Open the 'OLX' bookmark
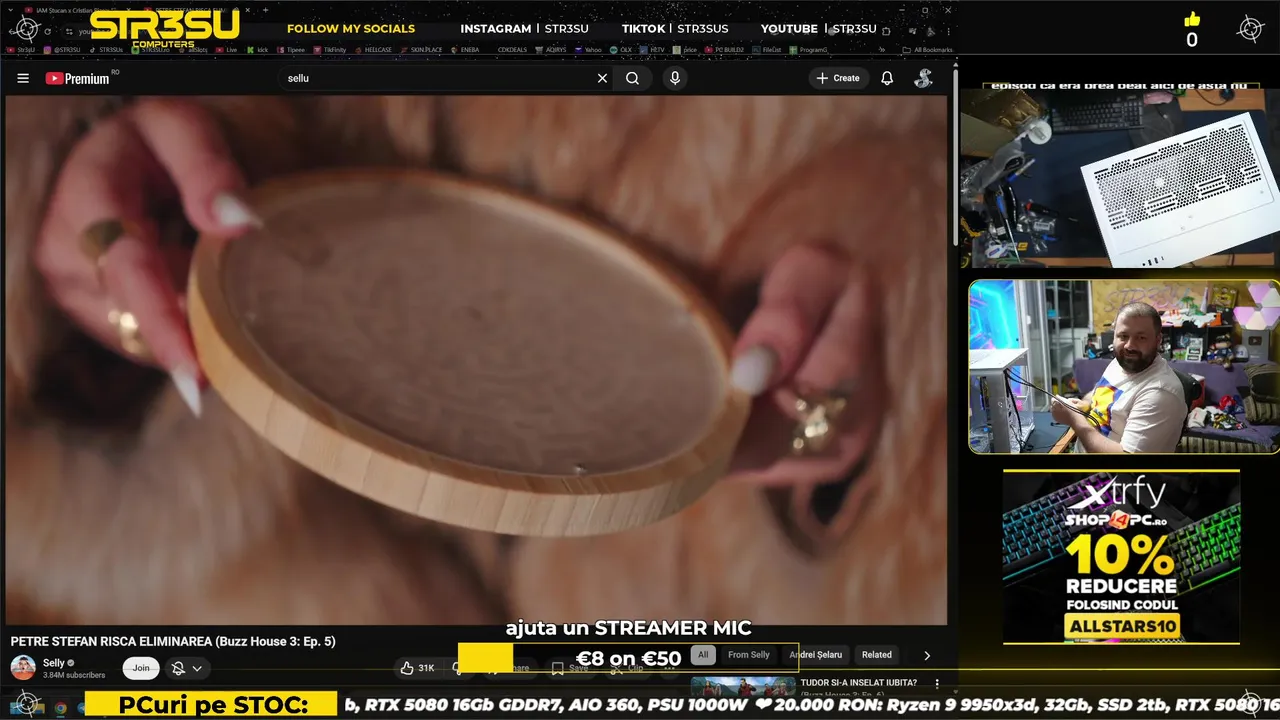This screenshot has width=1280, height=720. click(x=621, y=49)
